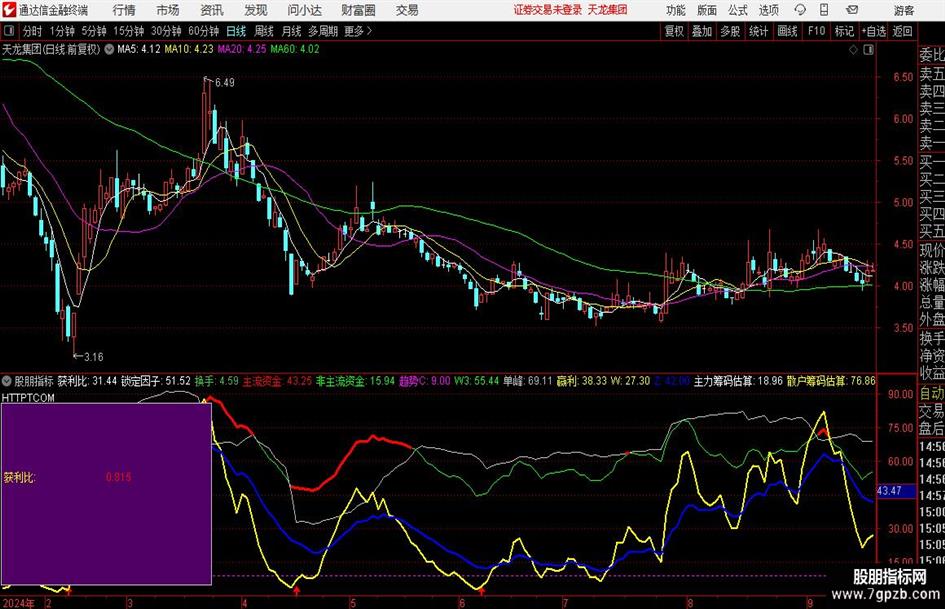The image size is (945, 609).
Task: Select the 日线 daily period
Action: tap(236, 31)
